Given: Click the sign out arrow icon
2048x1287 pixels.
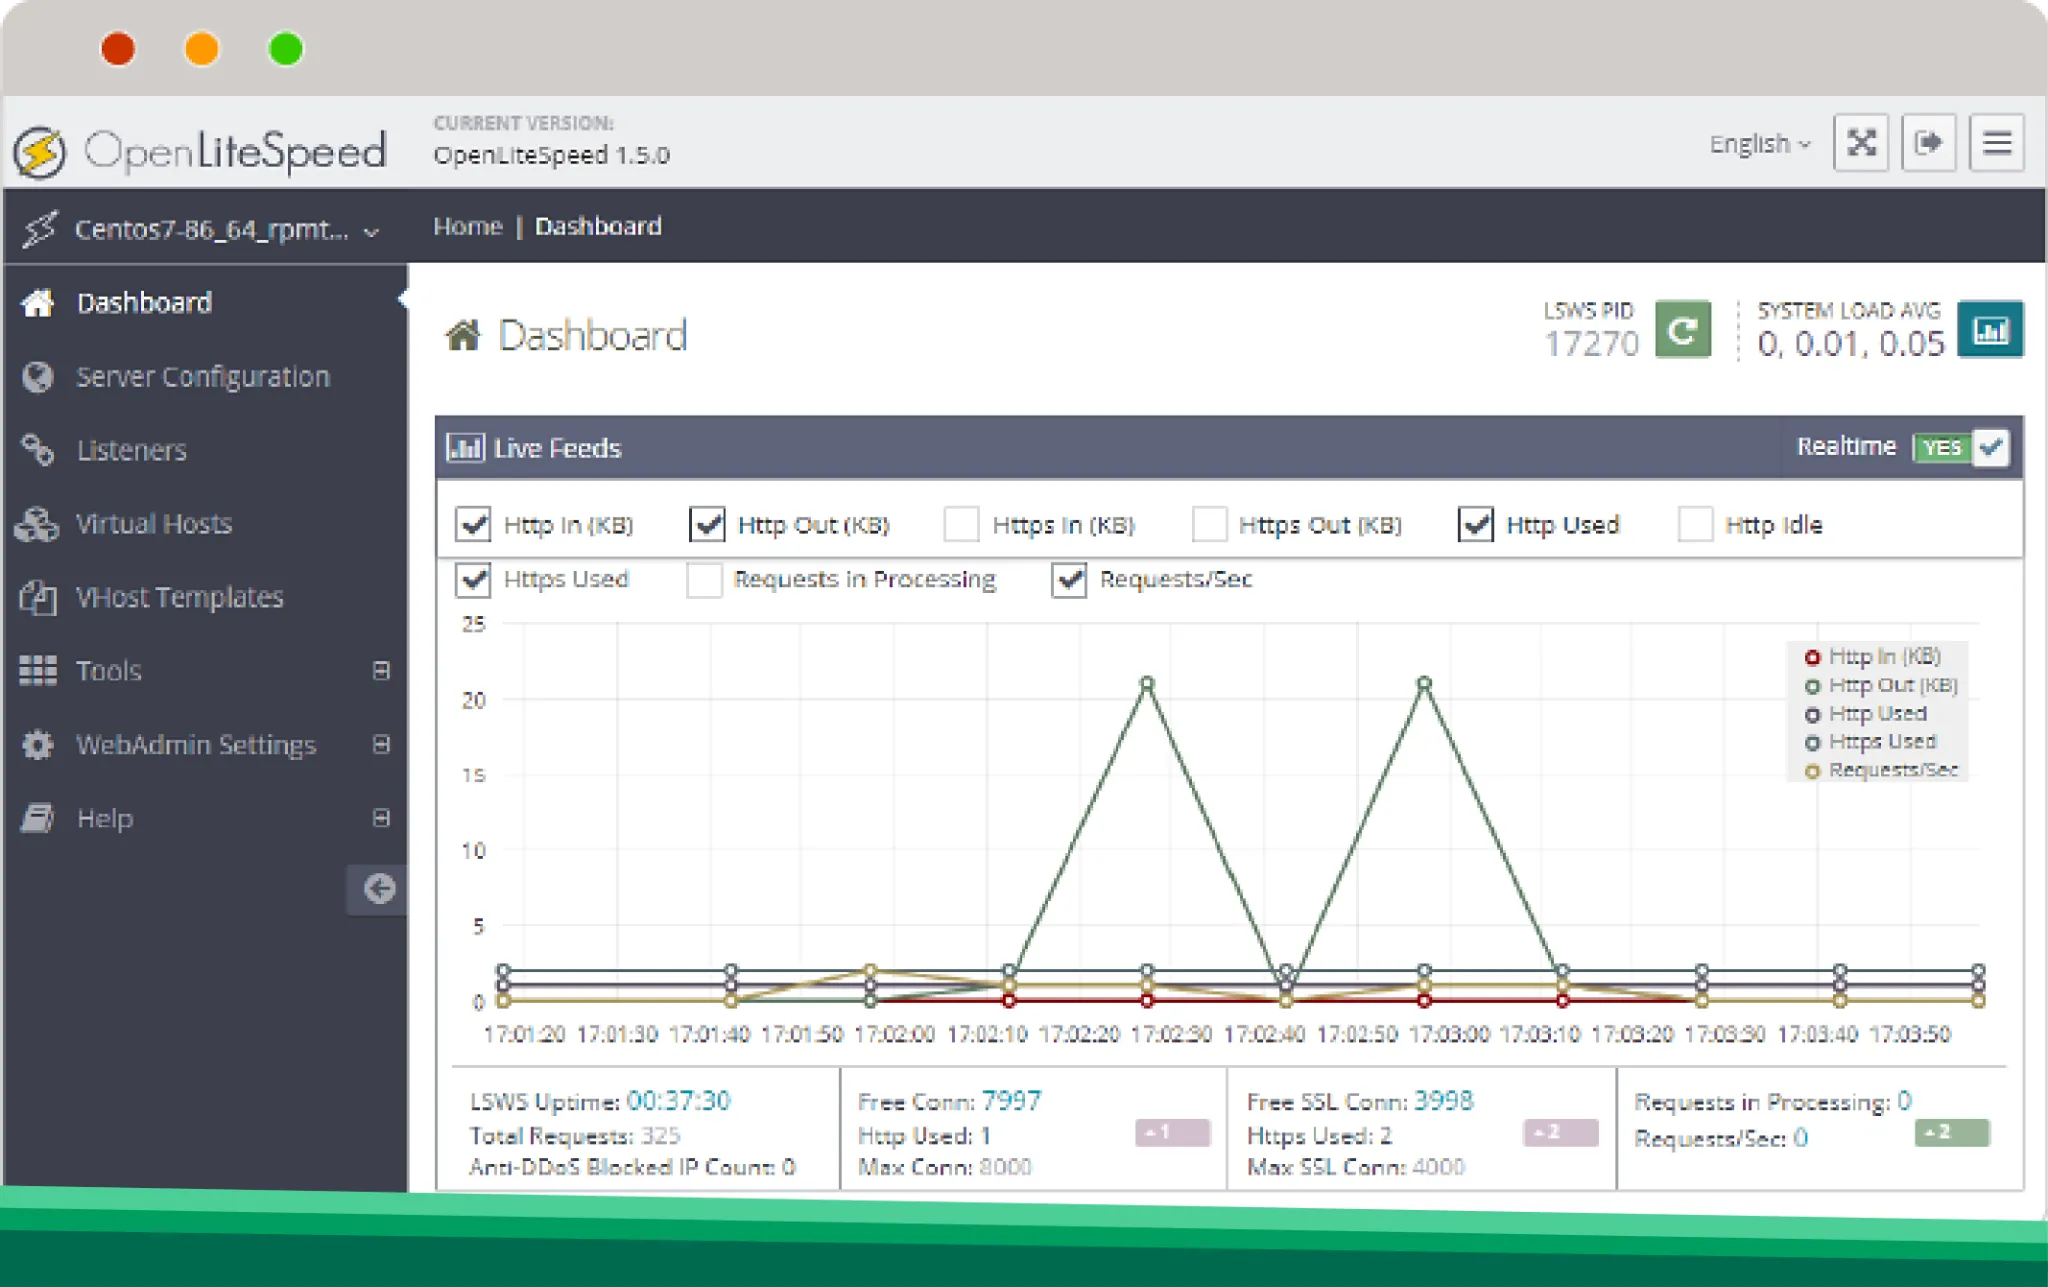Looking at the screenshot, I should (1928, 143).
